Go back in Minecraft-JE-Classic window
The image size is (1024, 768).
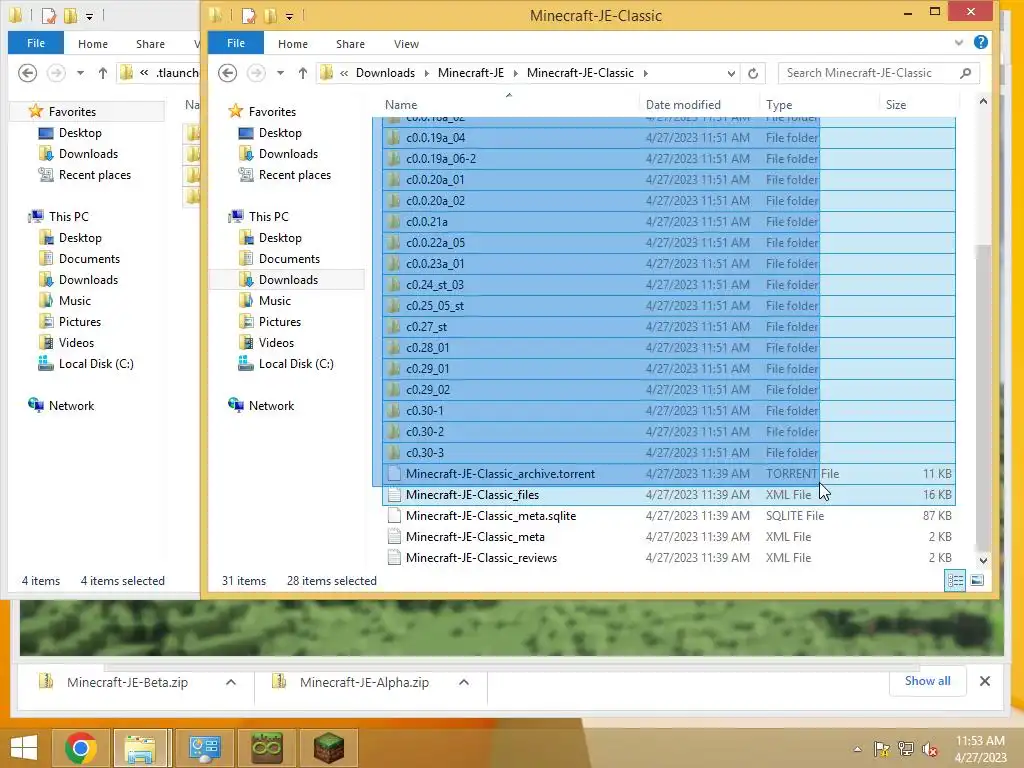tap(227, 72)
